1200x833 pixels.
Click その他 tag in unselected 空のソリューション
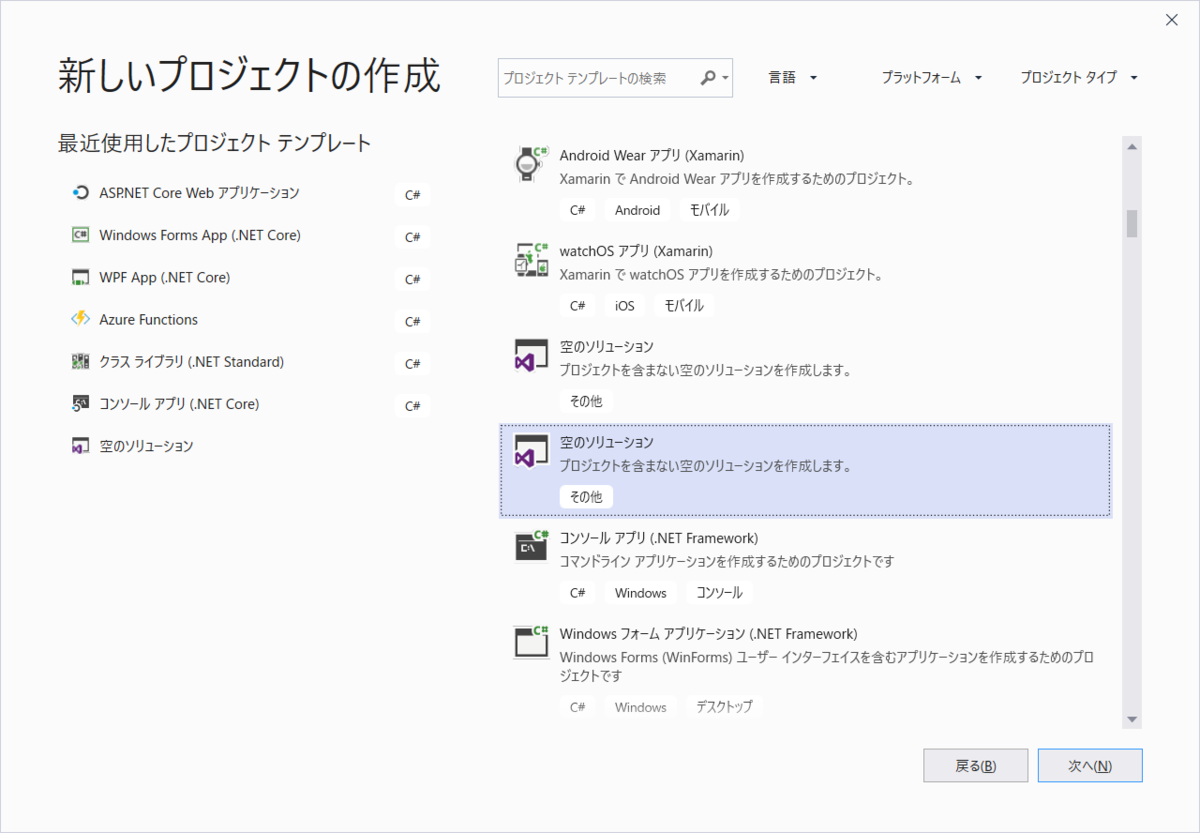[x=586, y=401]
